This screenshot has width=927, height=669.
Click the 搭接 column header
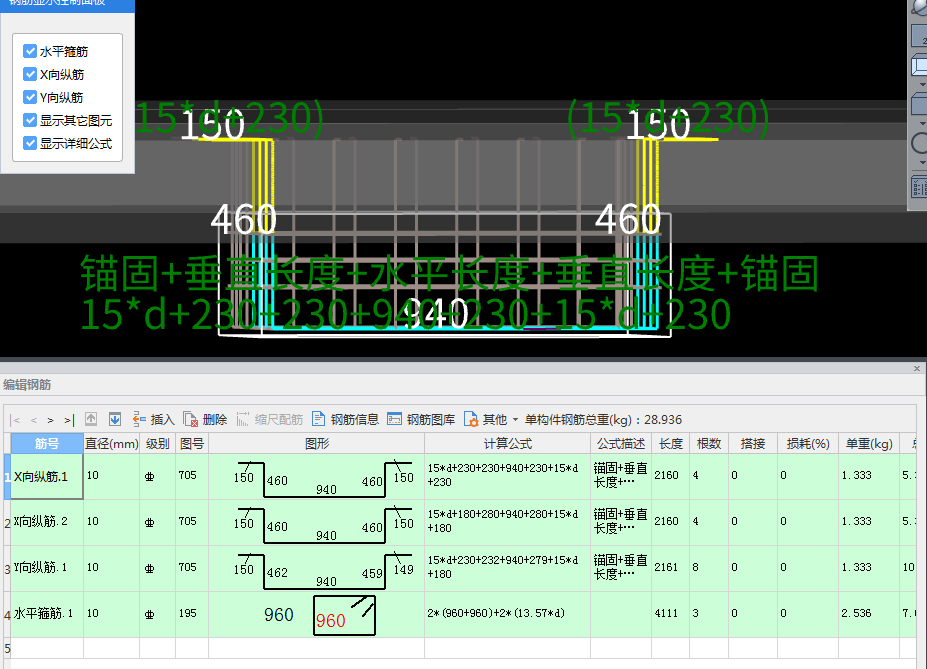tap(752, 443)
